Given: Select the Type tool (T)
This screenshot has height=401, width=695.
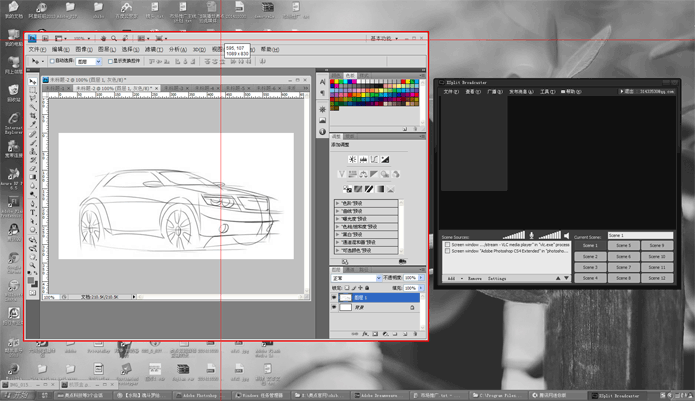Looking at the screenshot, I should (33, 213).
